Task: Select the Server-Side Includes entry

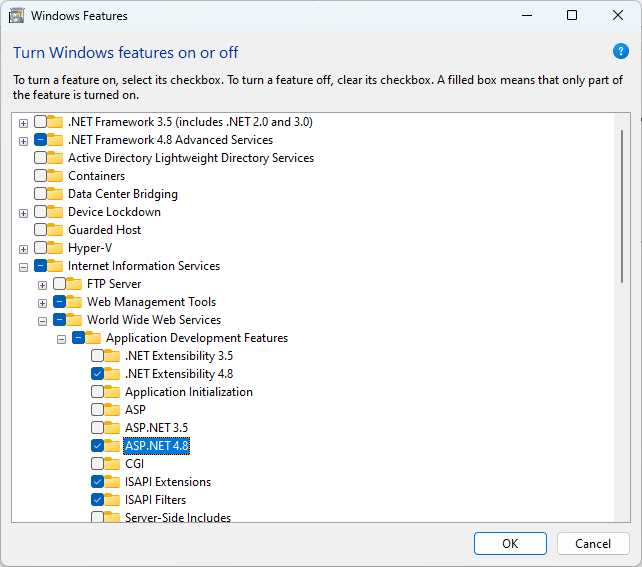Action: pos(177,517)
